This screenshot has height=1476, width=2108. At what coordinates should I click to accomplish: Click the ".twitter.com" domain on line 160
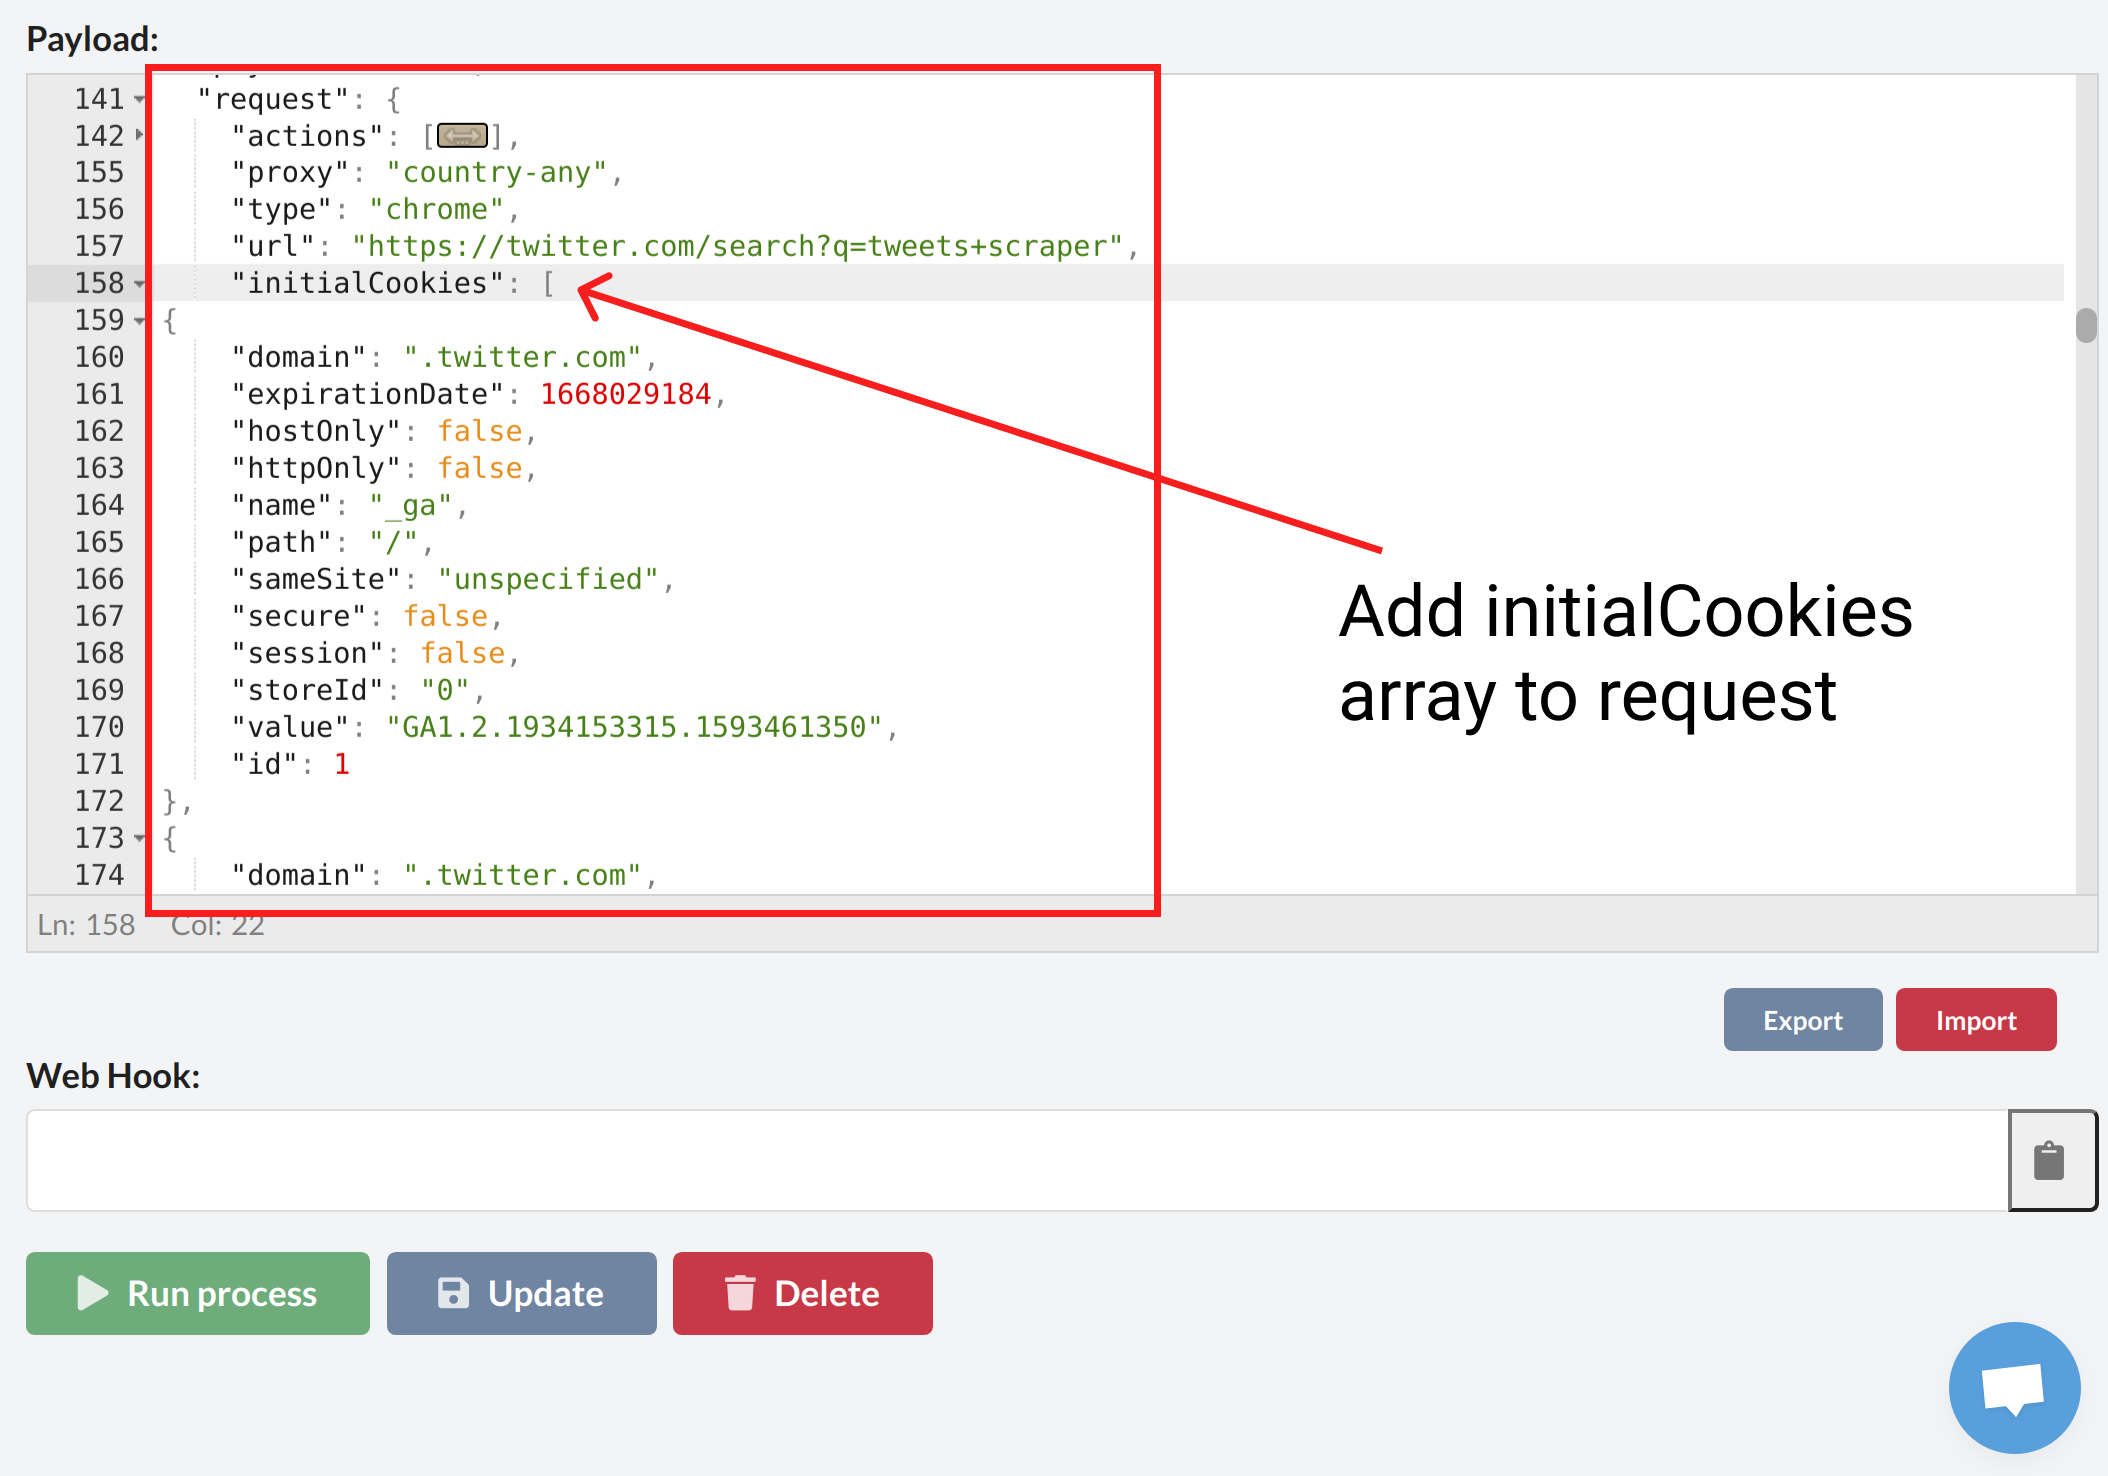click(x=522, y=358)
